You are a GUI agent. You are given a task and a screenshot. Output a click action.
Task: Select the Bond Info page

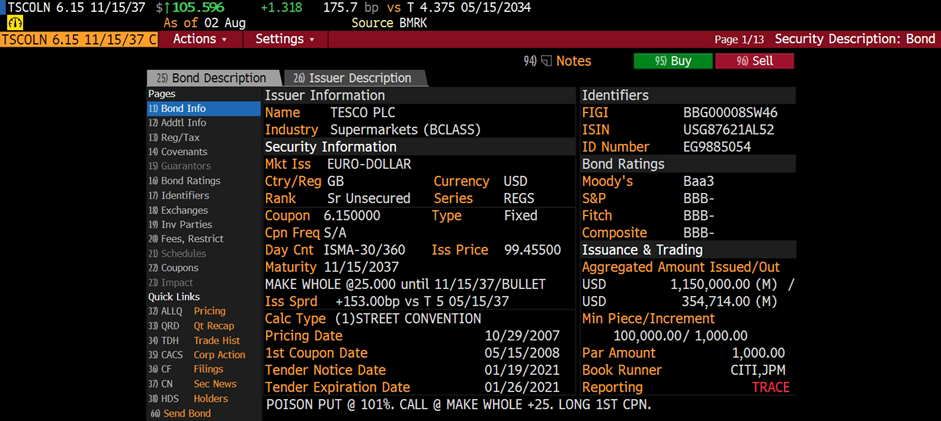pos(203,109)
